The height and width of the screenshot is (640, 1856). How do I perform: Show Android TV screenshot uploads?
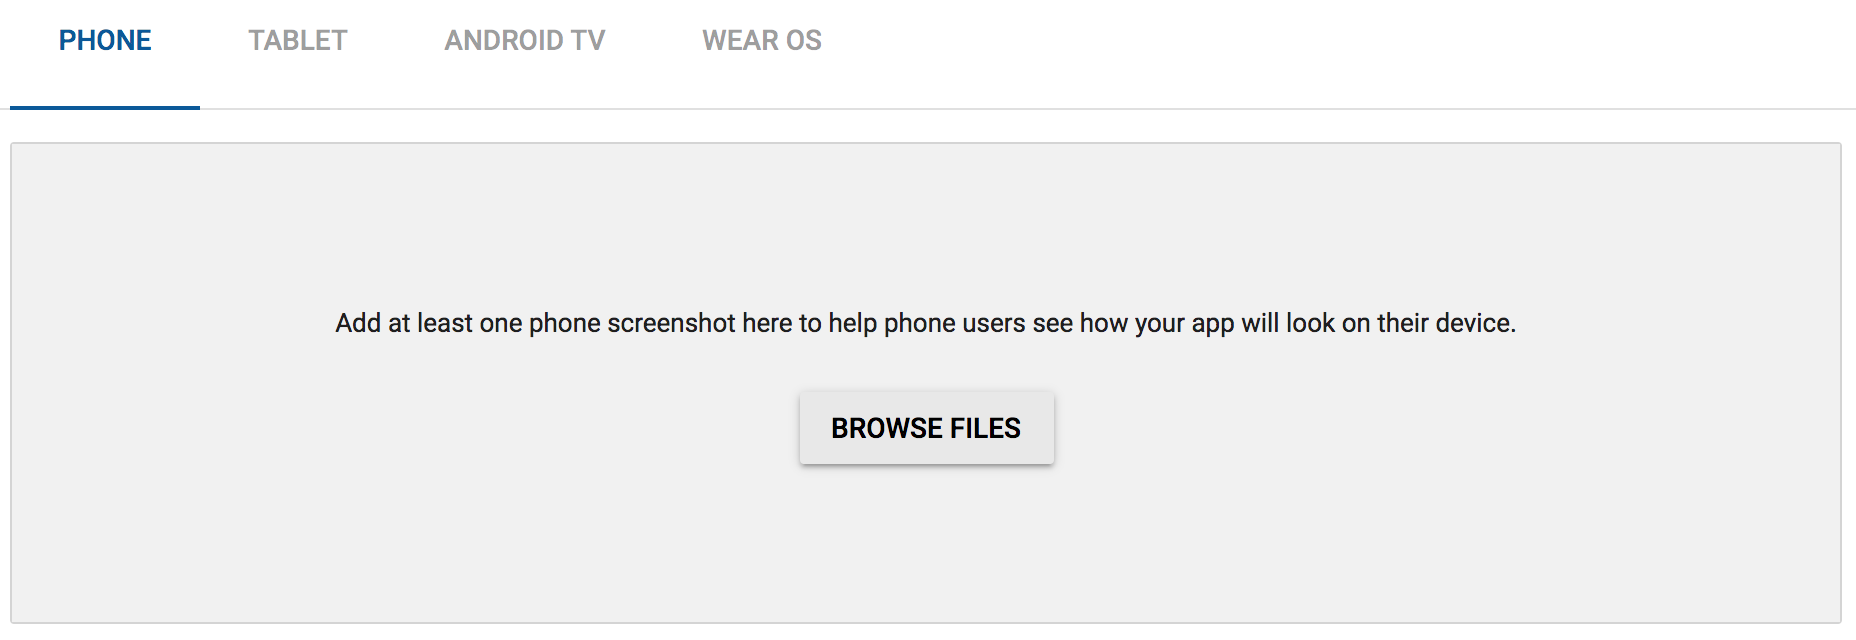525,41
